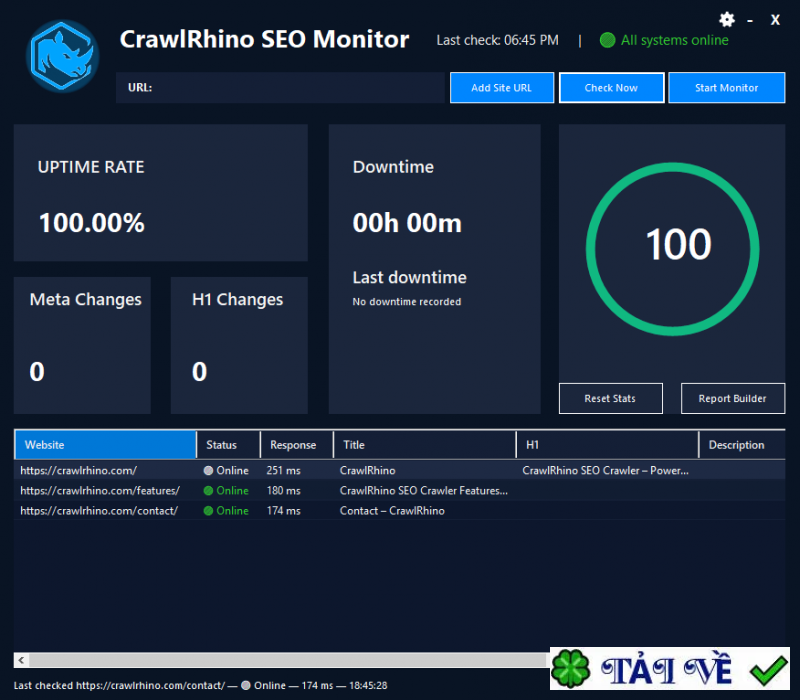
Task: Click the horizontal scrollbar left arrow
Action: [21, 660]
